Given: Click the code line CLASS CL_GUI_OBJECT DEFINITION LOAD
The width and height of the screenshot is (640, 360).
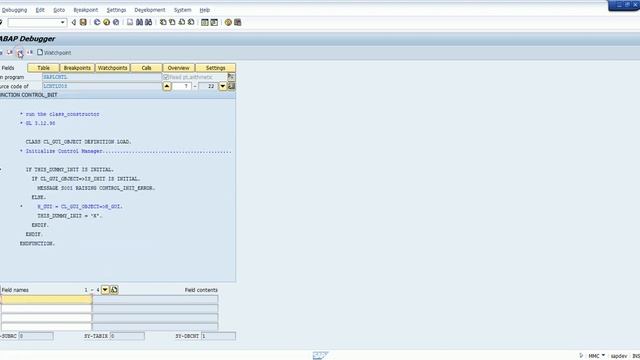Looking at the screenshot, I should point(79,142).
